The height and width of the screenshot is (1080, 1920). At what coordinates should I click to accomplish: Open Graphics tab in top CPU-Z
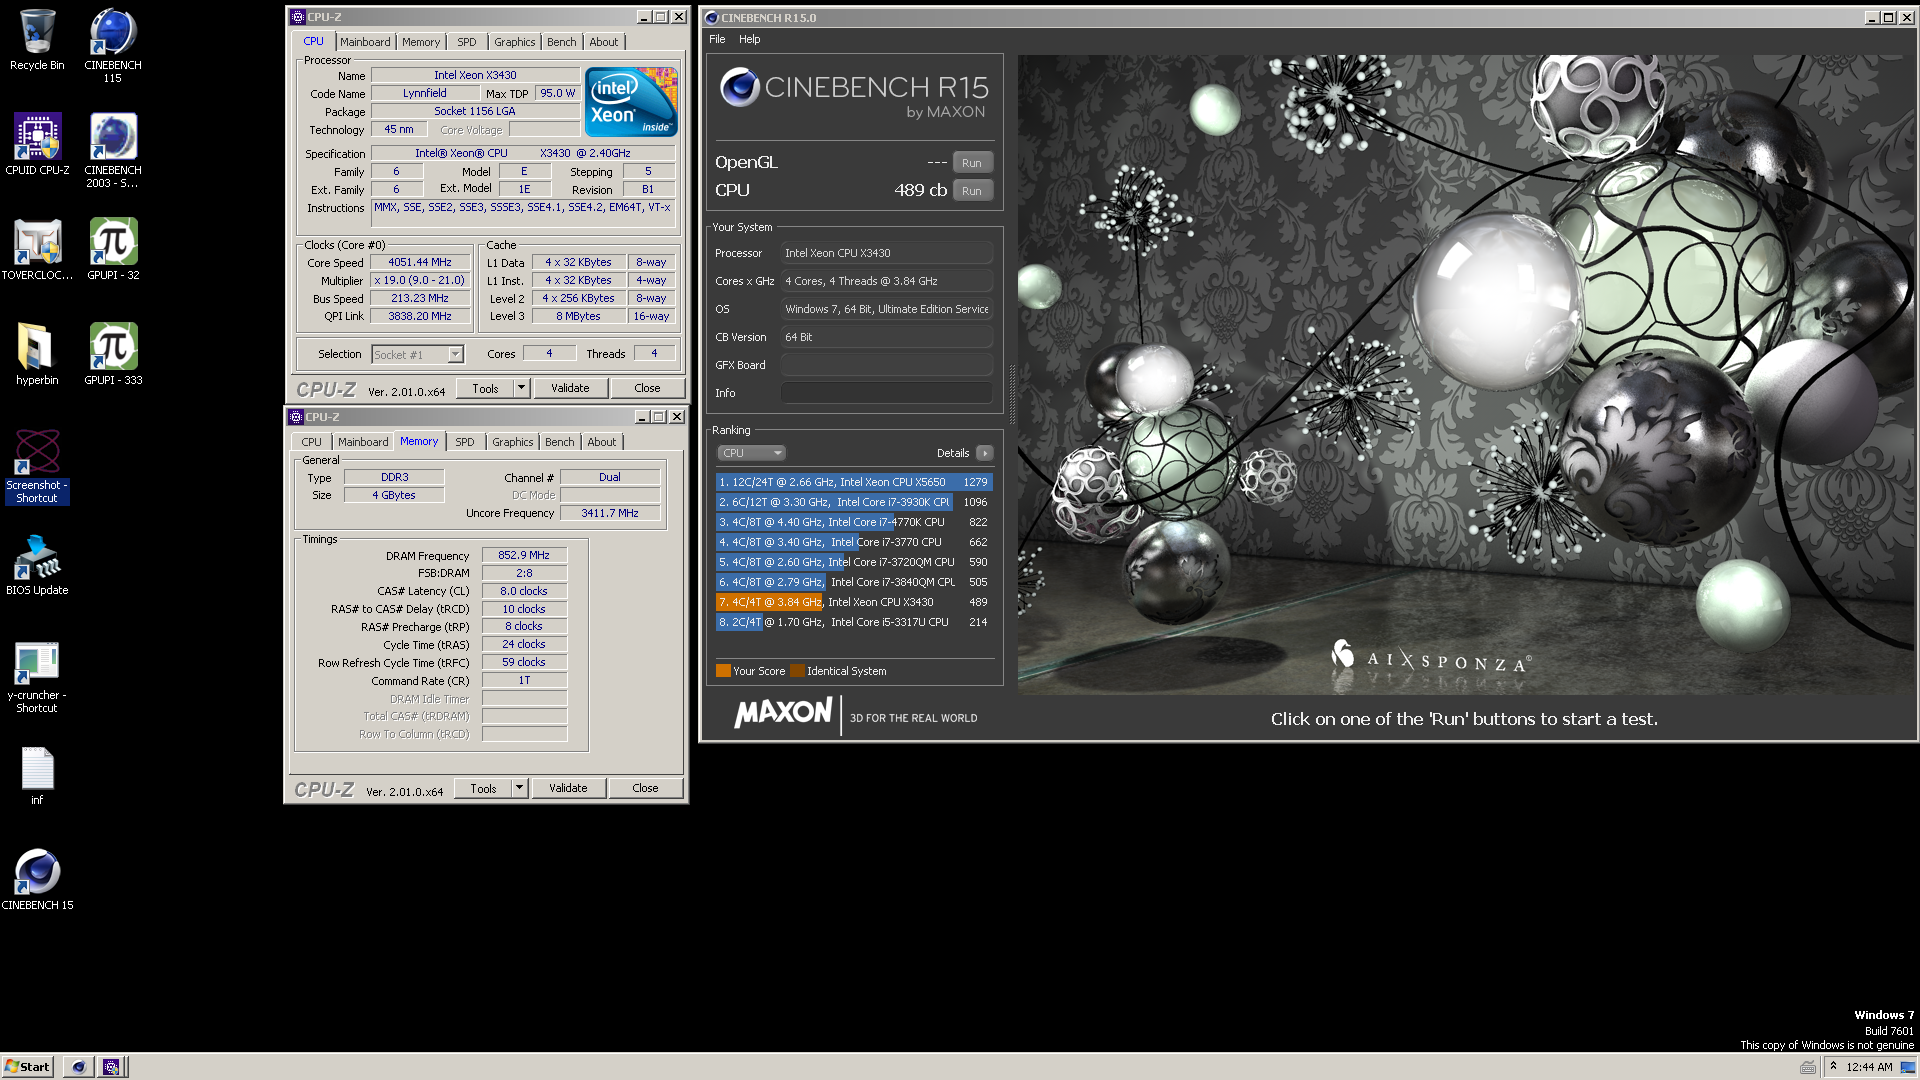(x=515, y=42)
